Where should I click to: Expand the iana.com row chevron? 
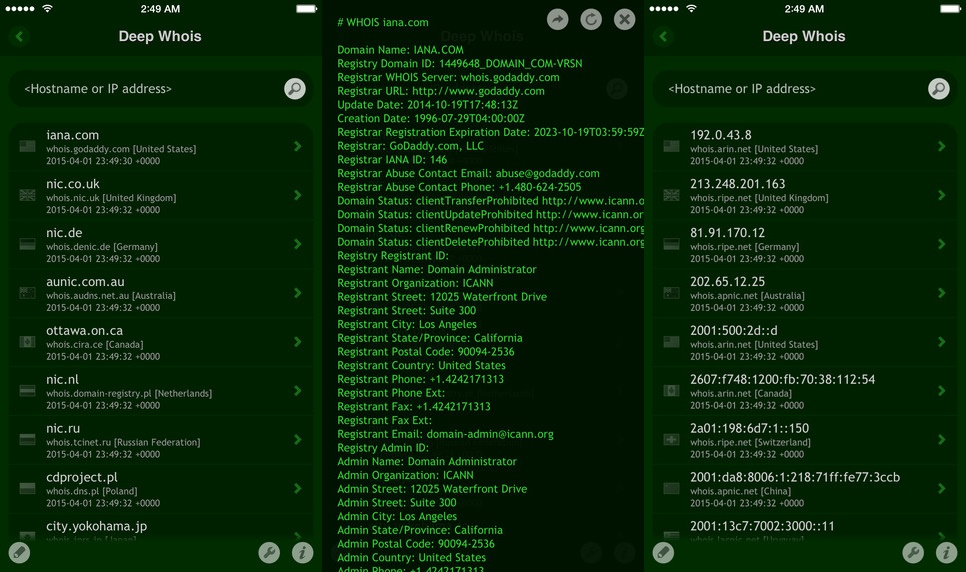298,146
